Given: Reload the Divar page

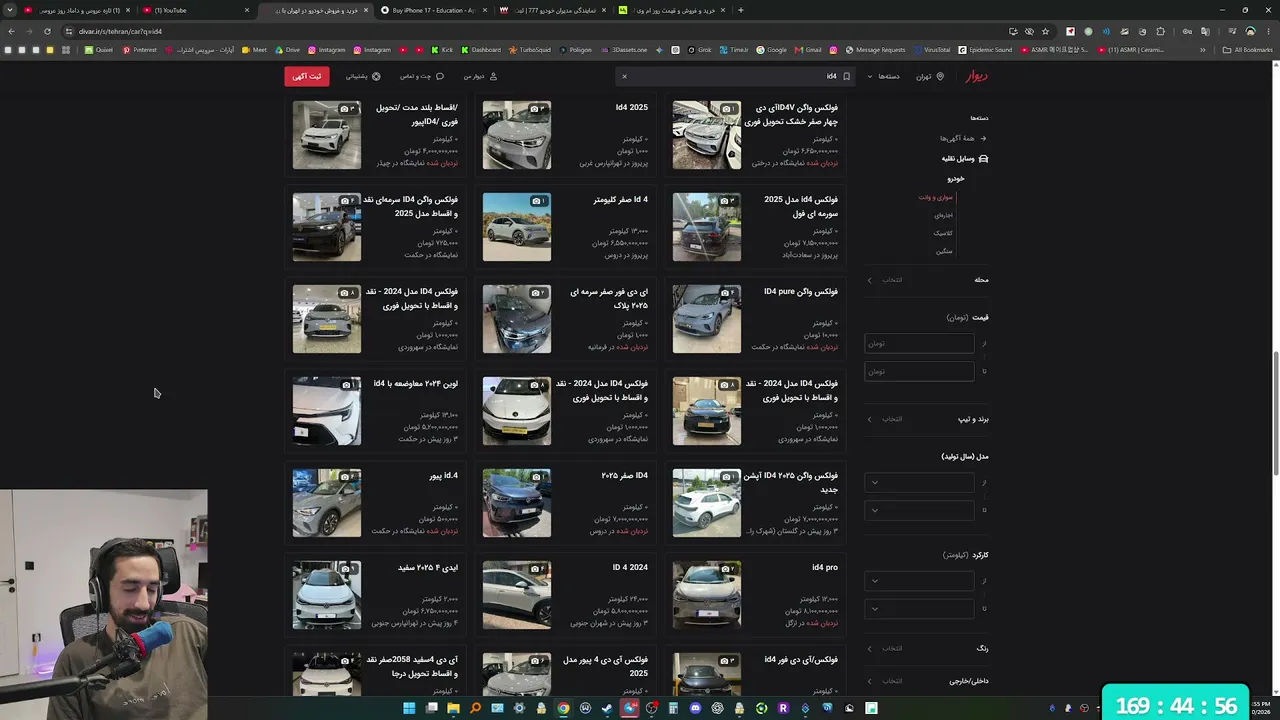Looking at the screenshot, I should pos(47,31).
